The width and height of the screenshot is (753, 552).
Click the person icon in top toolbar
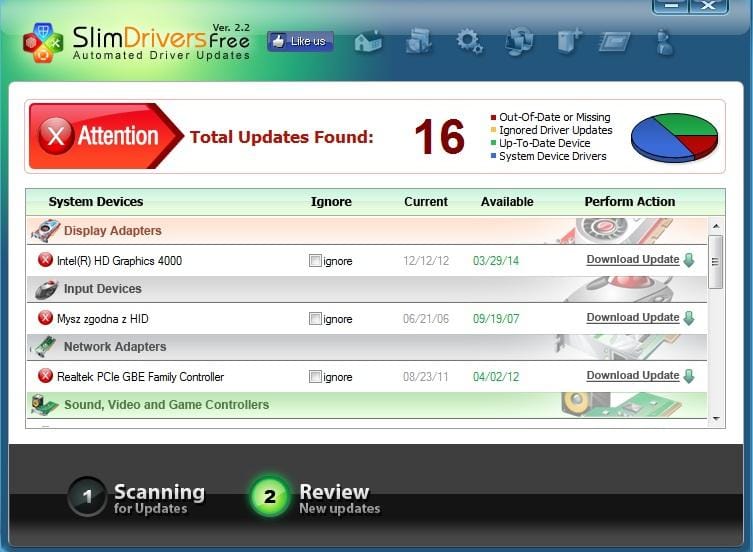click(x=663, y=42)
